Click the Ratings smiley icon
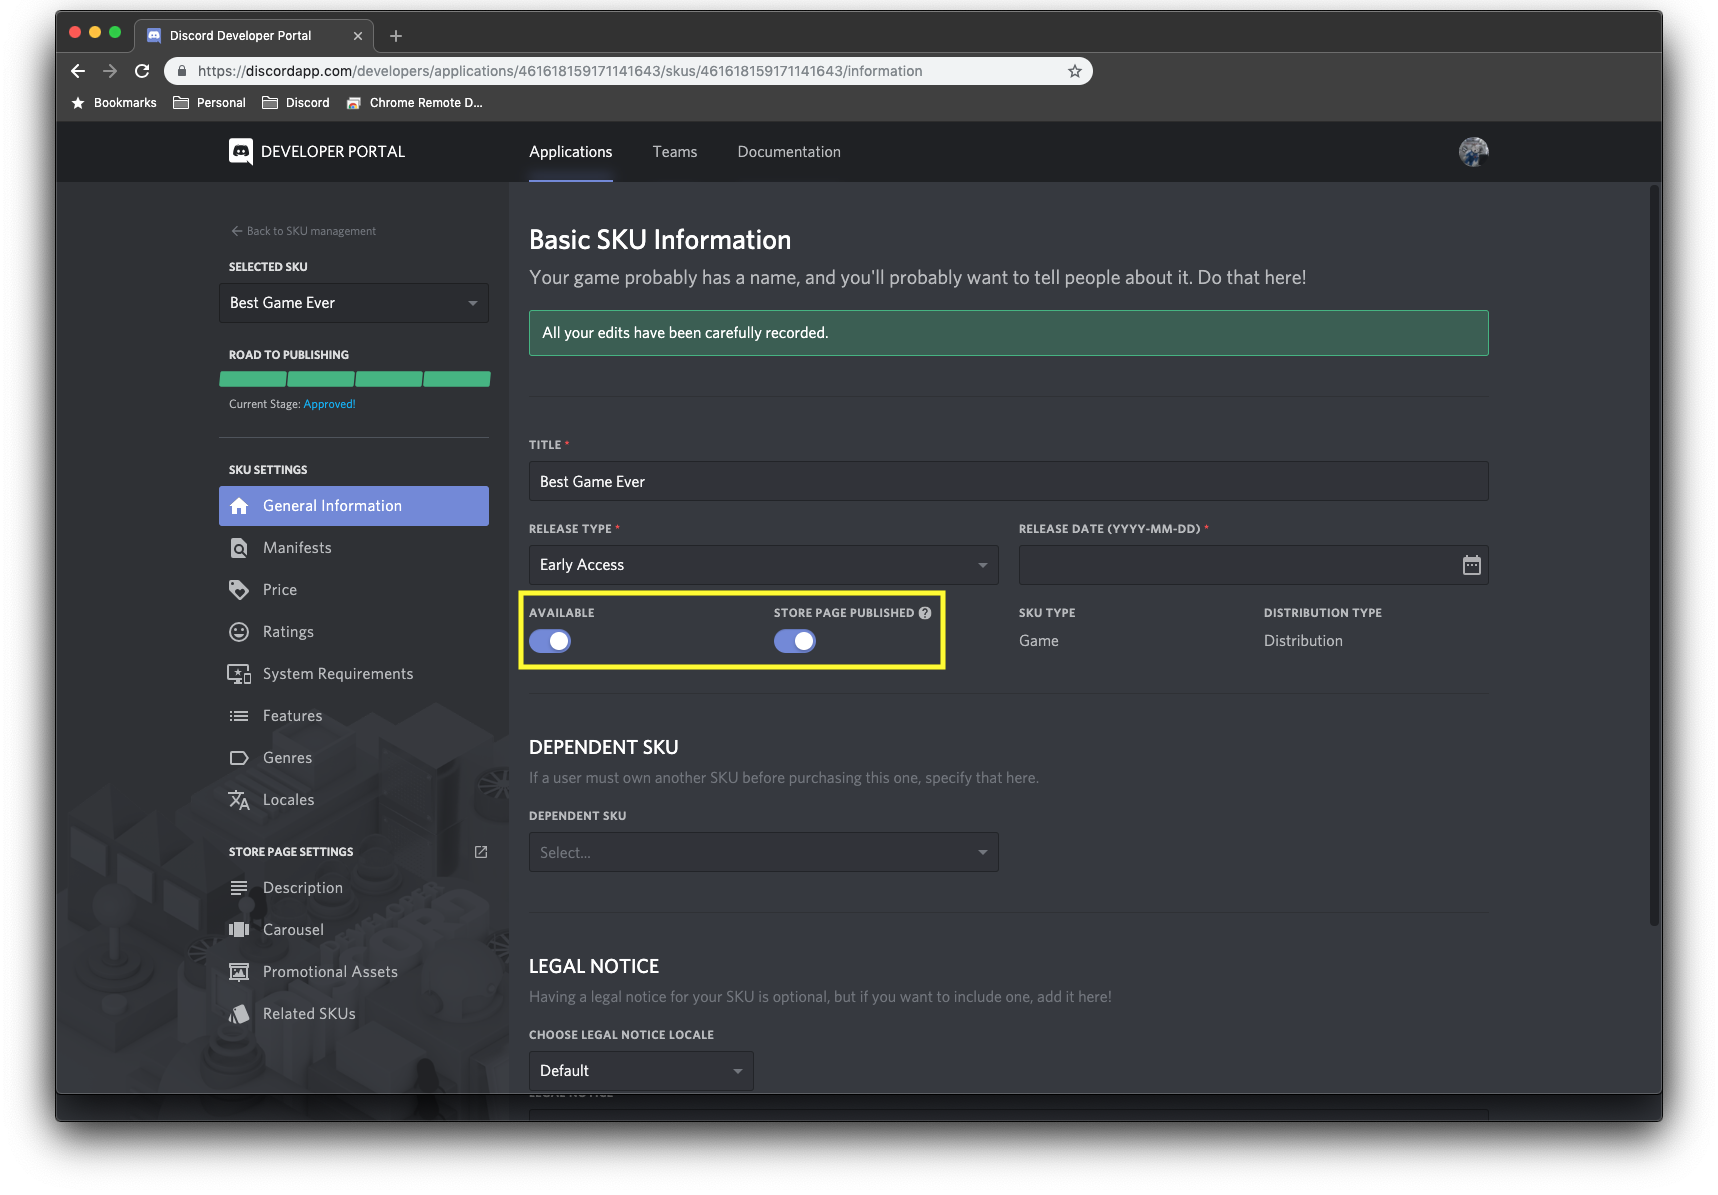 pos(239,632)
